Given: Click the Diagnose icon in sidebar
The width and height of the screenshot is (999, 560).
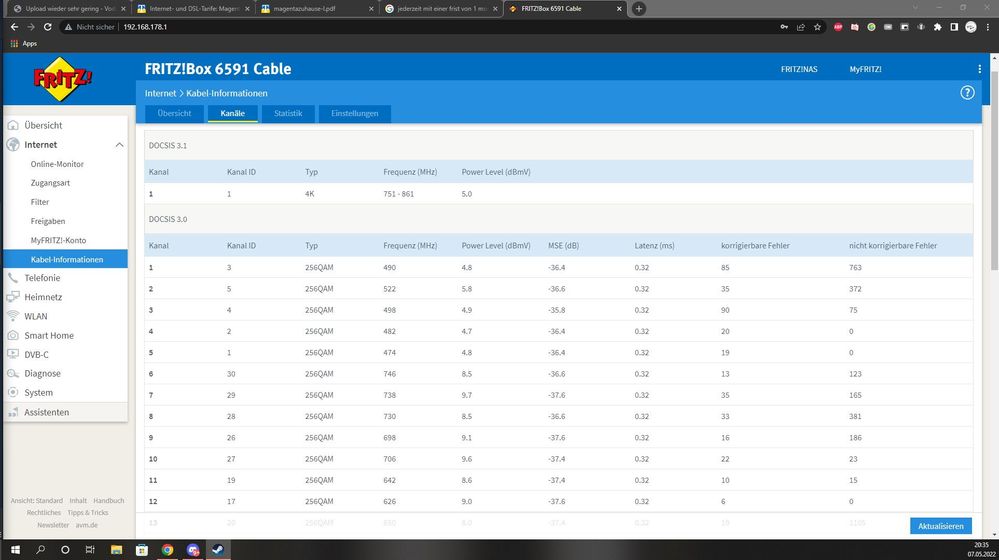Looking at the screenshot, I should click(13, 374).
